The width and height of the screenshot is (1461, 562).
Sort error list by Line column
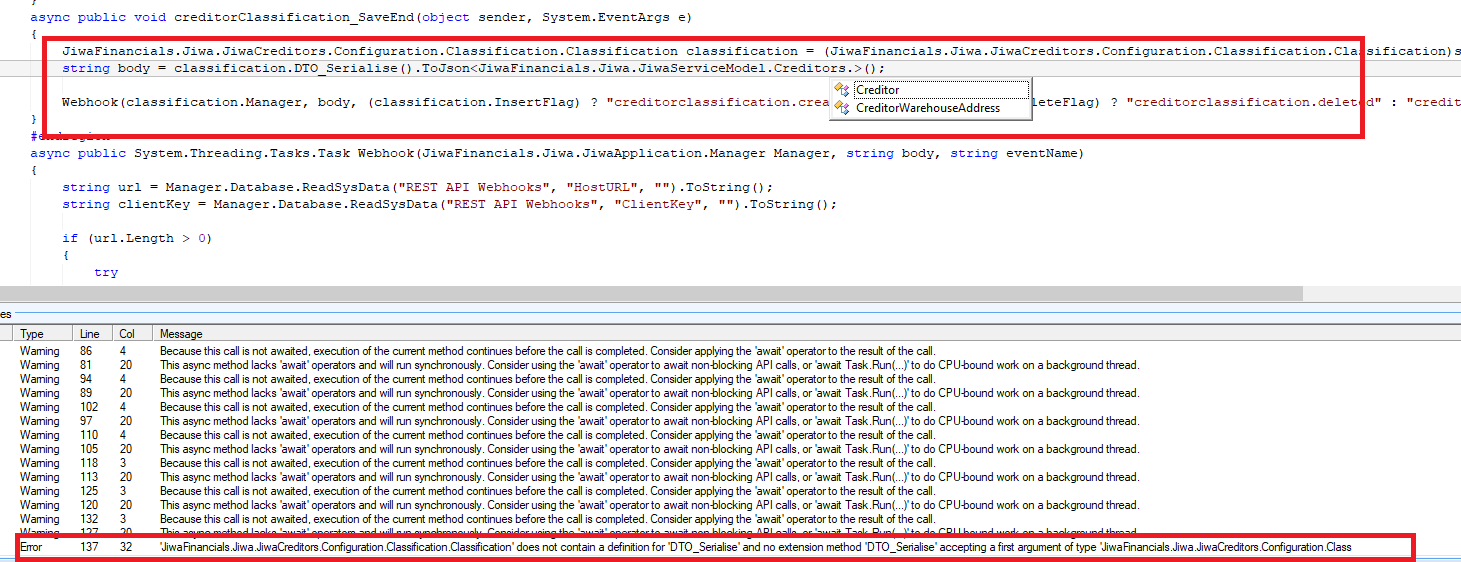click(x=89, y=334)
